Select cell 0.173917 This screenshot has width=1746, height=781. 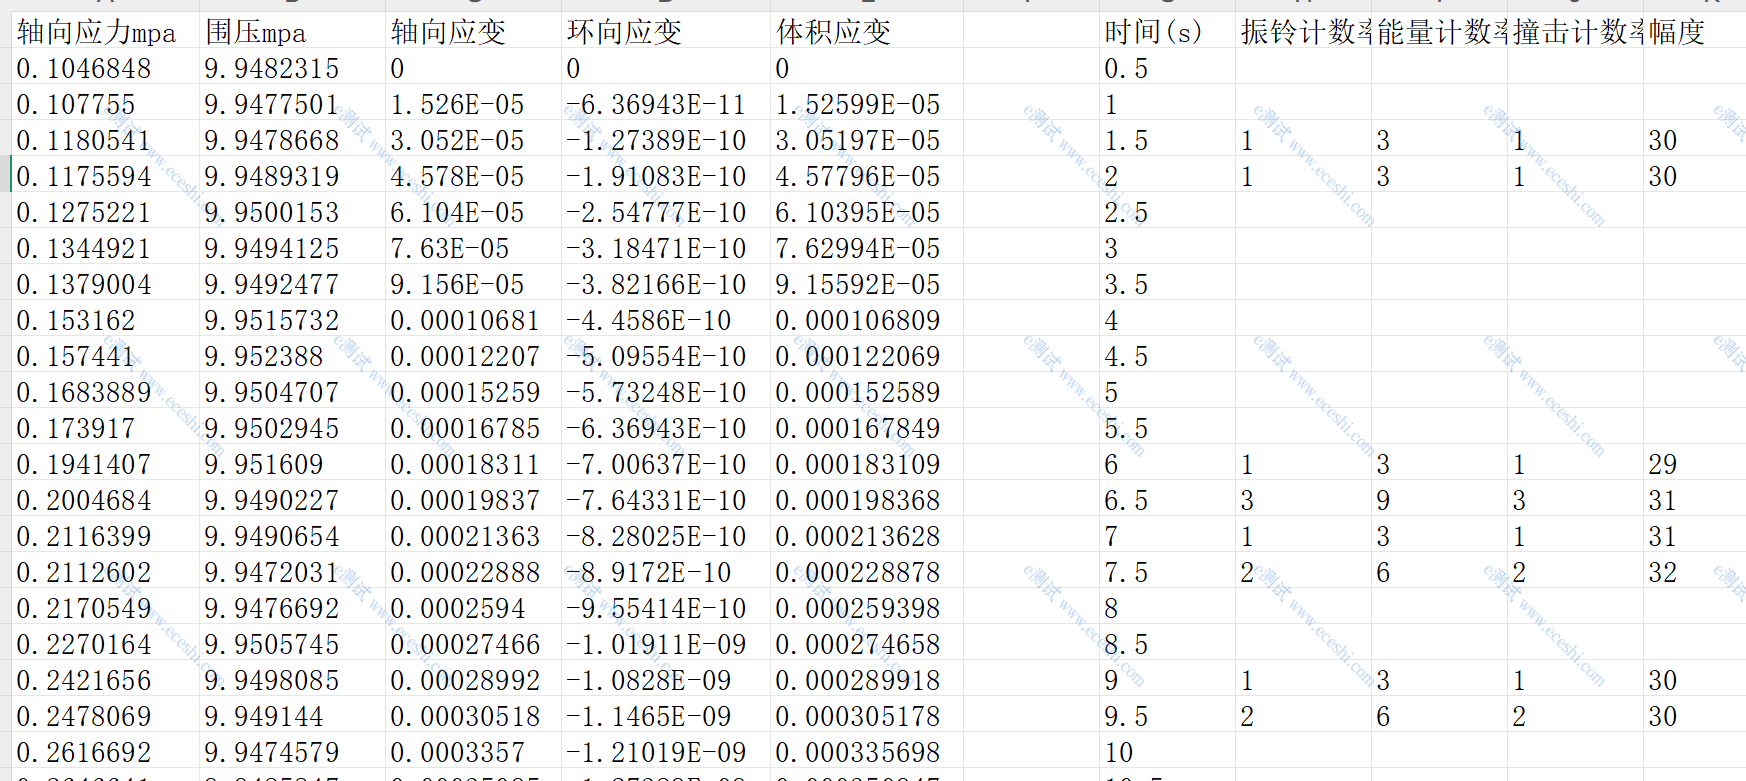click(106, 427)
